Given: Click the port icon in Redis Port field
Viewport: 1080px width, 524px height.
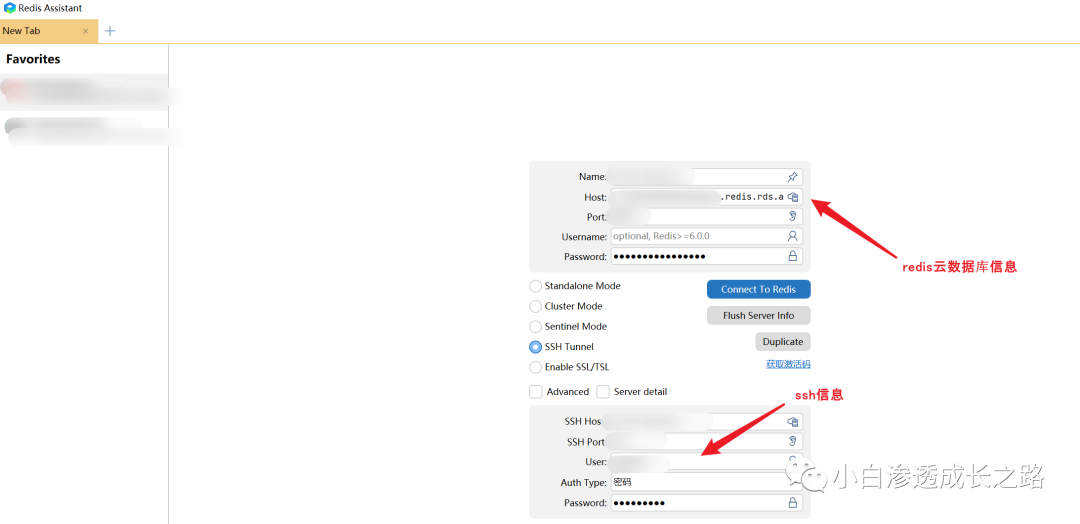Looking at the screenshot, I should (x=792, y=216).
